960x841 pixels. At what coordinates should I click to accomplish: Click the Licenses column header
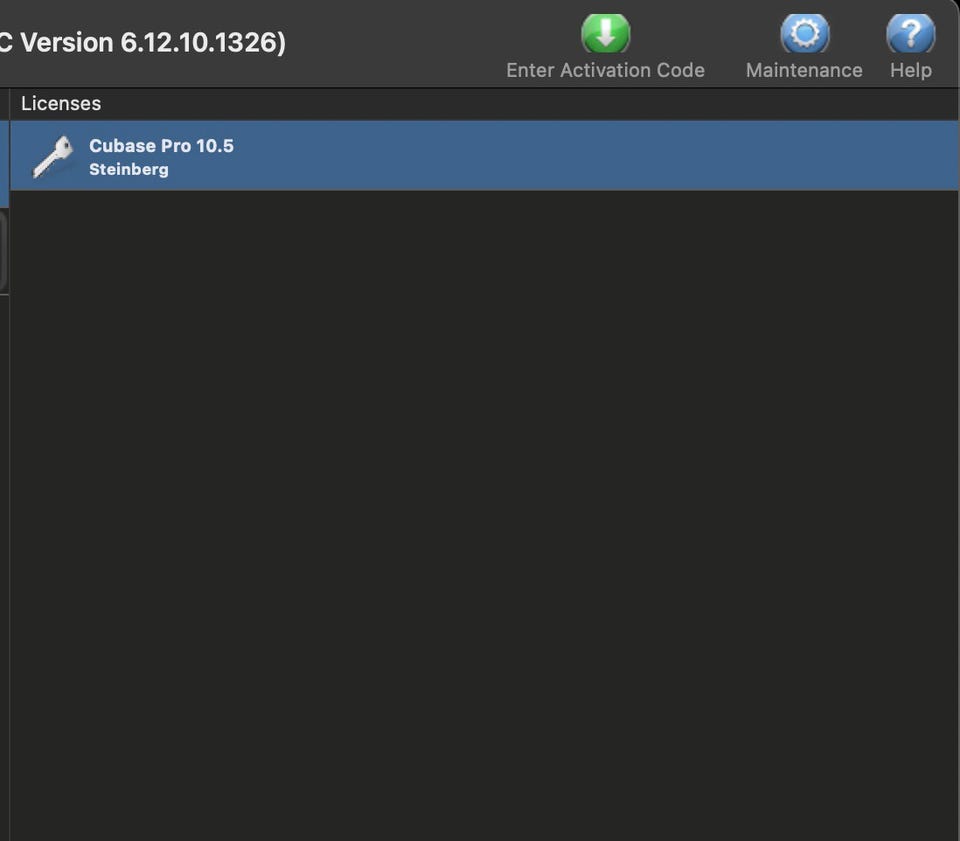(x=61, y=103)
